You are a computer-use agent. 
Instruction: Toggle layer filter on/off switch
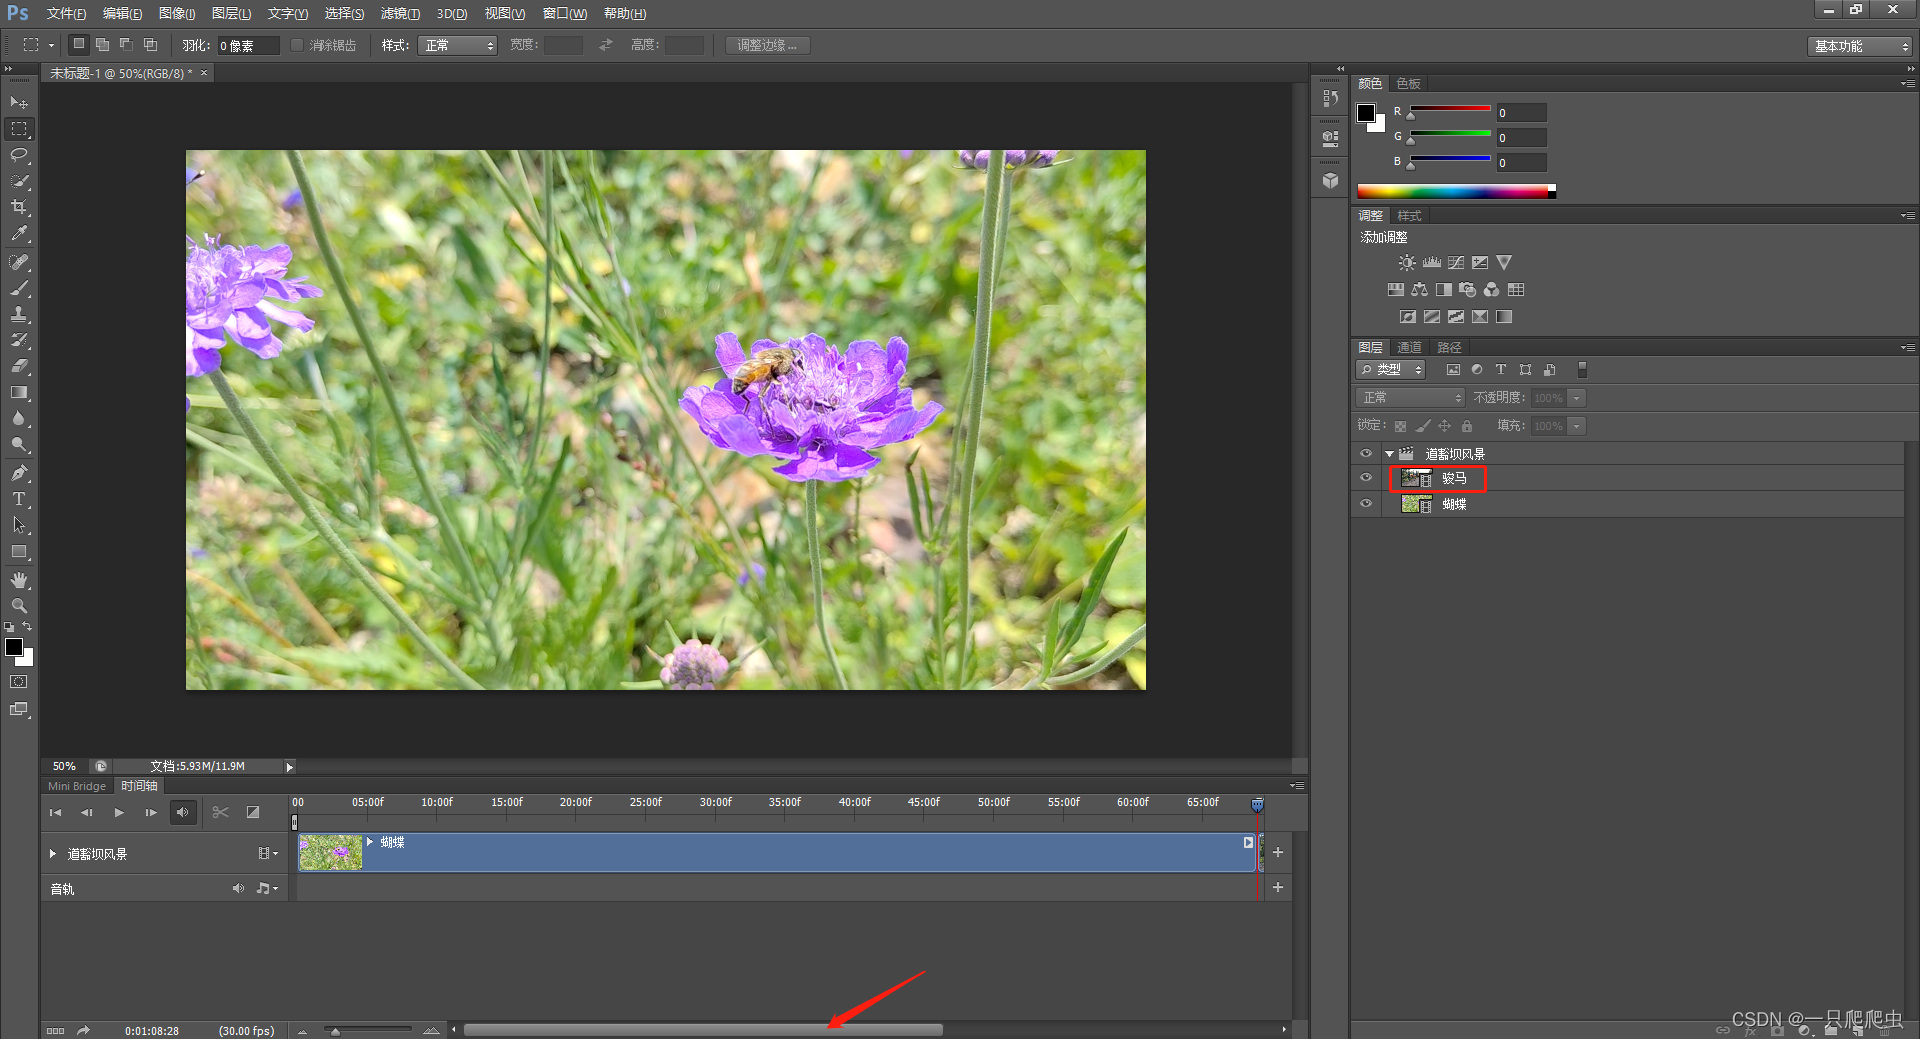pos(1582,370)
